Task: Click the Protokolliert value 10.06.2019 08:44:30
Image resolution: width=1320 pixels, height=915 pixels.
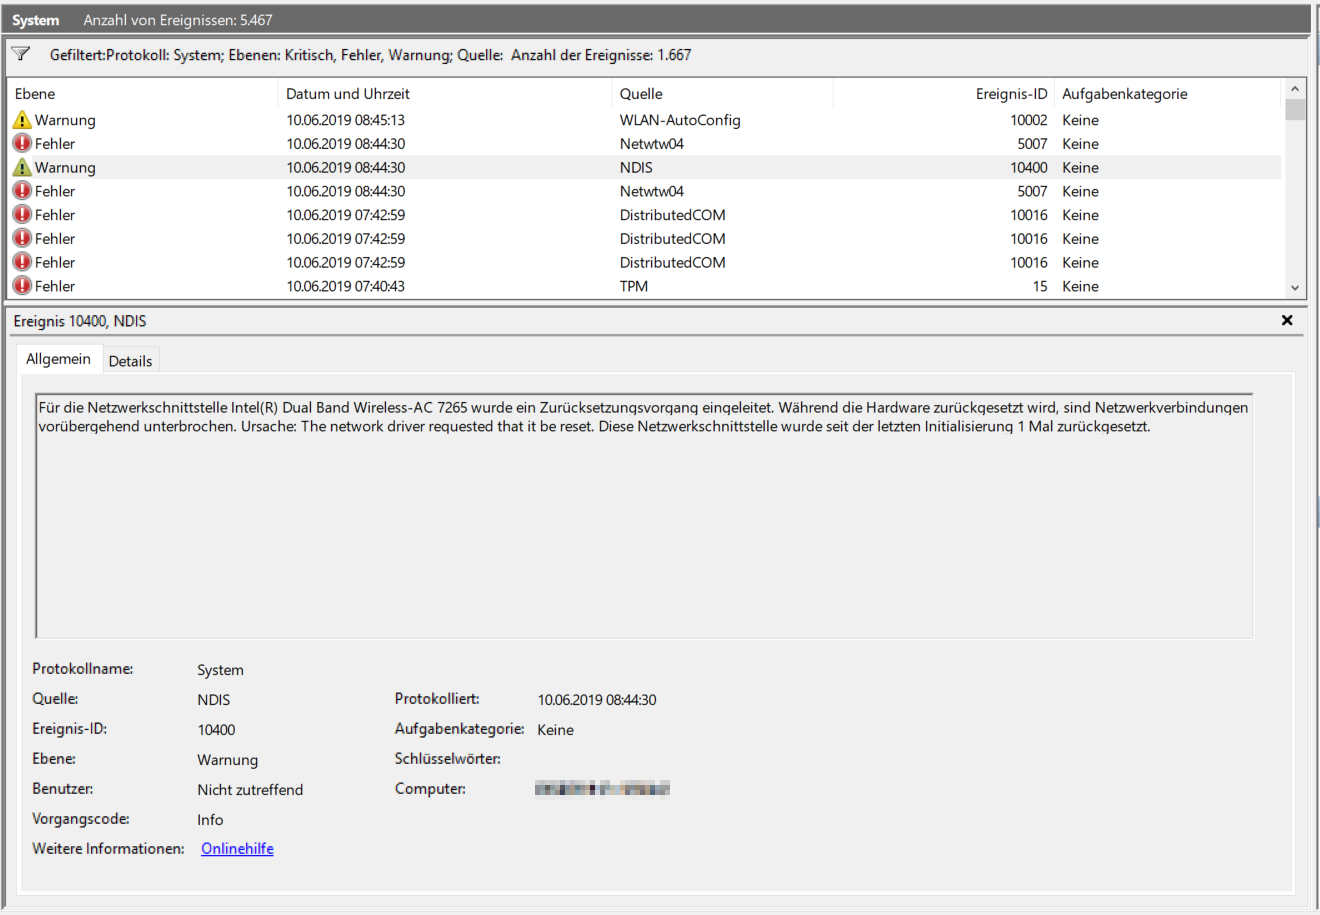Action: click(x=597, y=700)
